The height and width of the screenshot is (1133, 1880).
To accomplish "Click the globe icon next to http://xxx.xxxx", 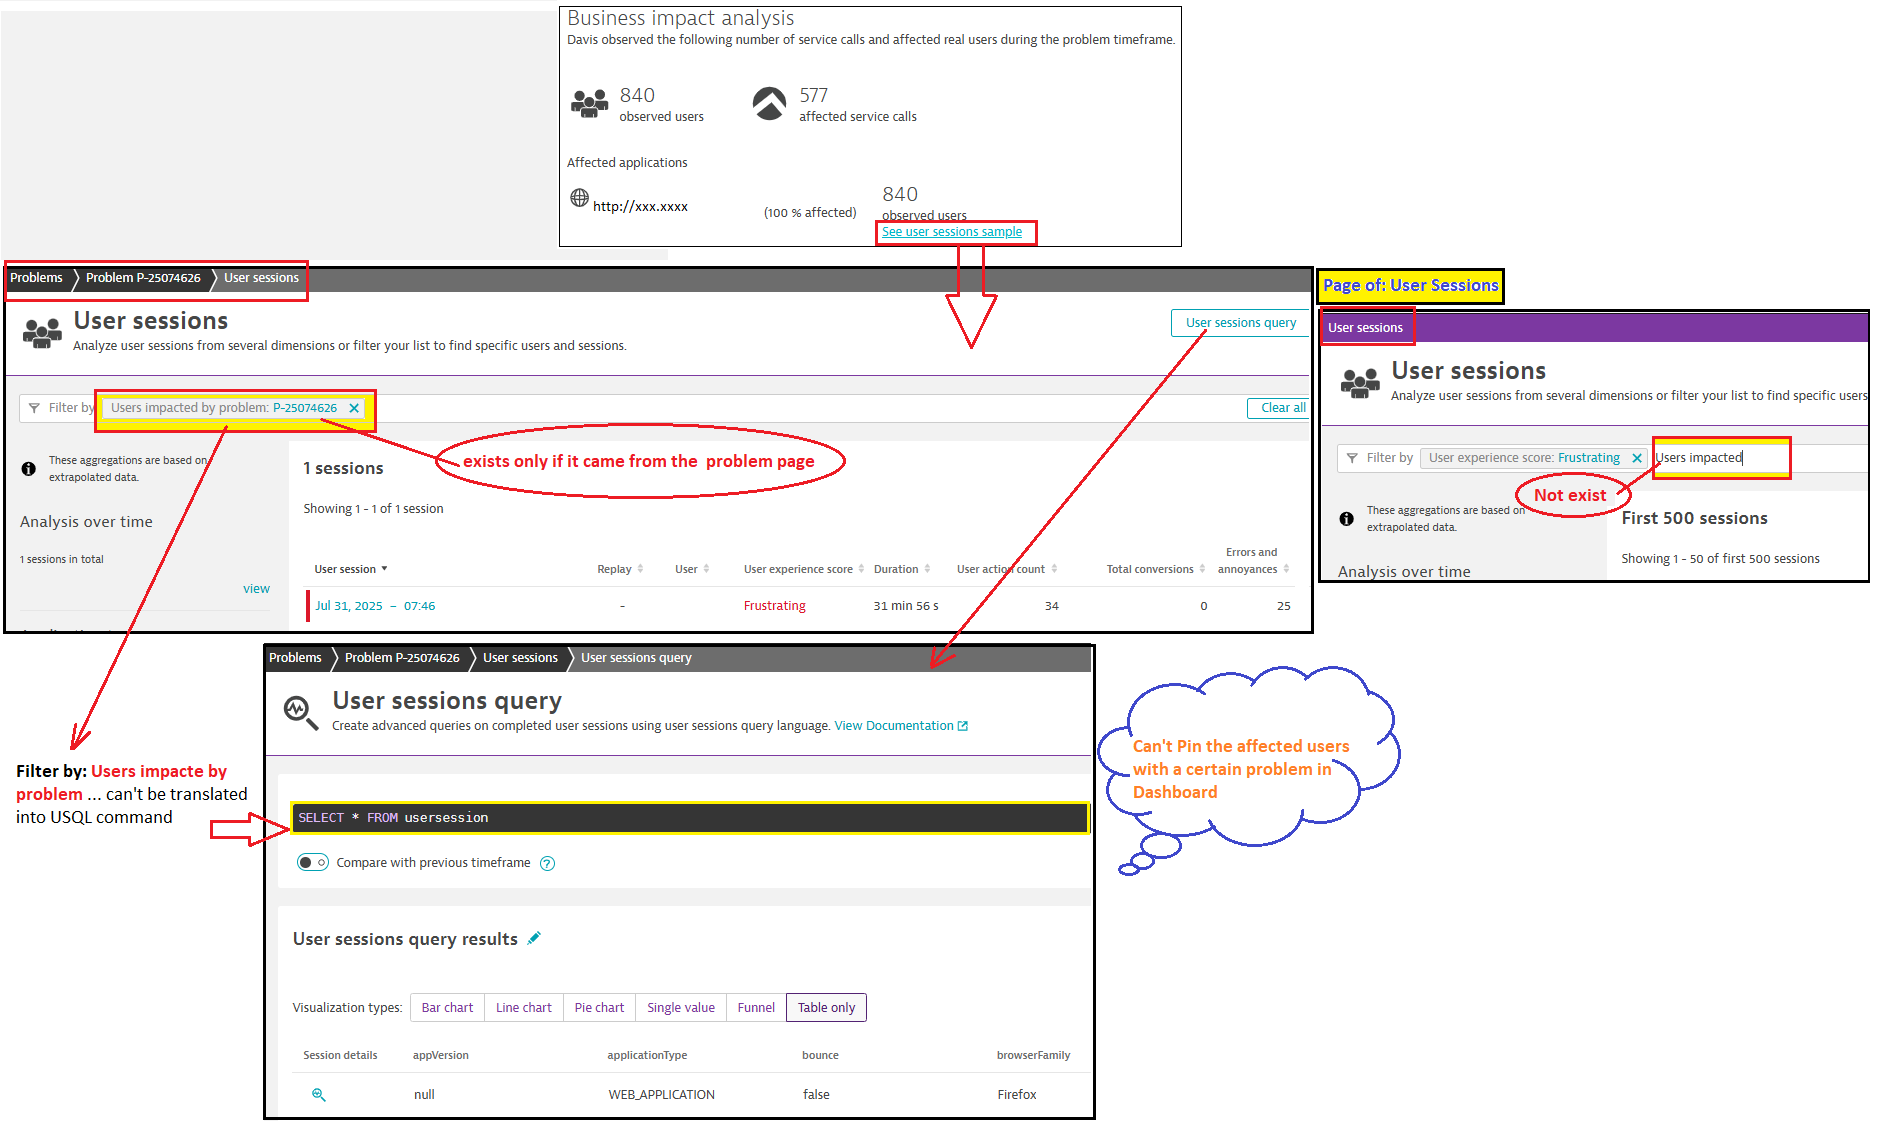I will (x=580, y=198).
